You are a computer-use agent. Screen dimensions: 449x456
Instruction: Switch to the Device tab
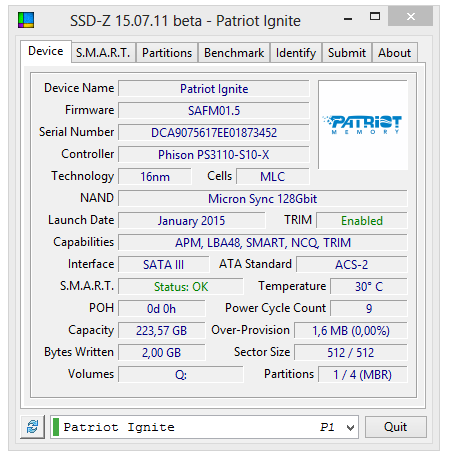tap(46, 51)
